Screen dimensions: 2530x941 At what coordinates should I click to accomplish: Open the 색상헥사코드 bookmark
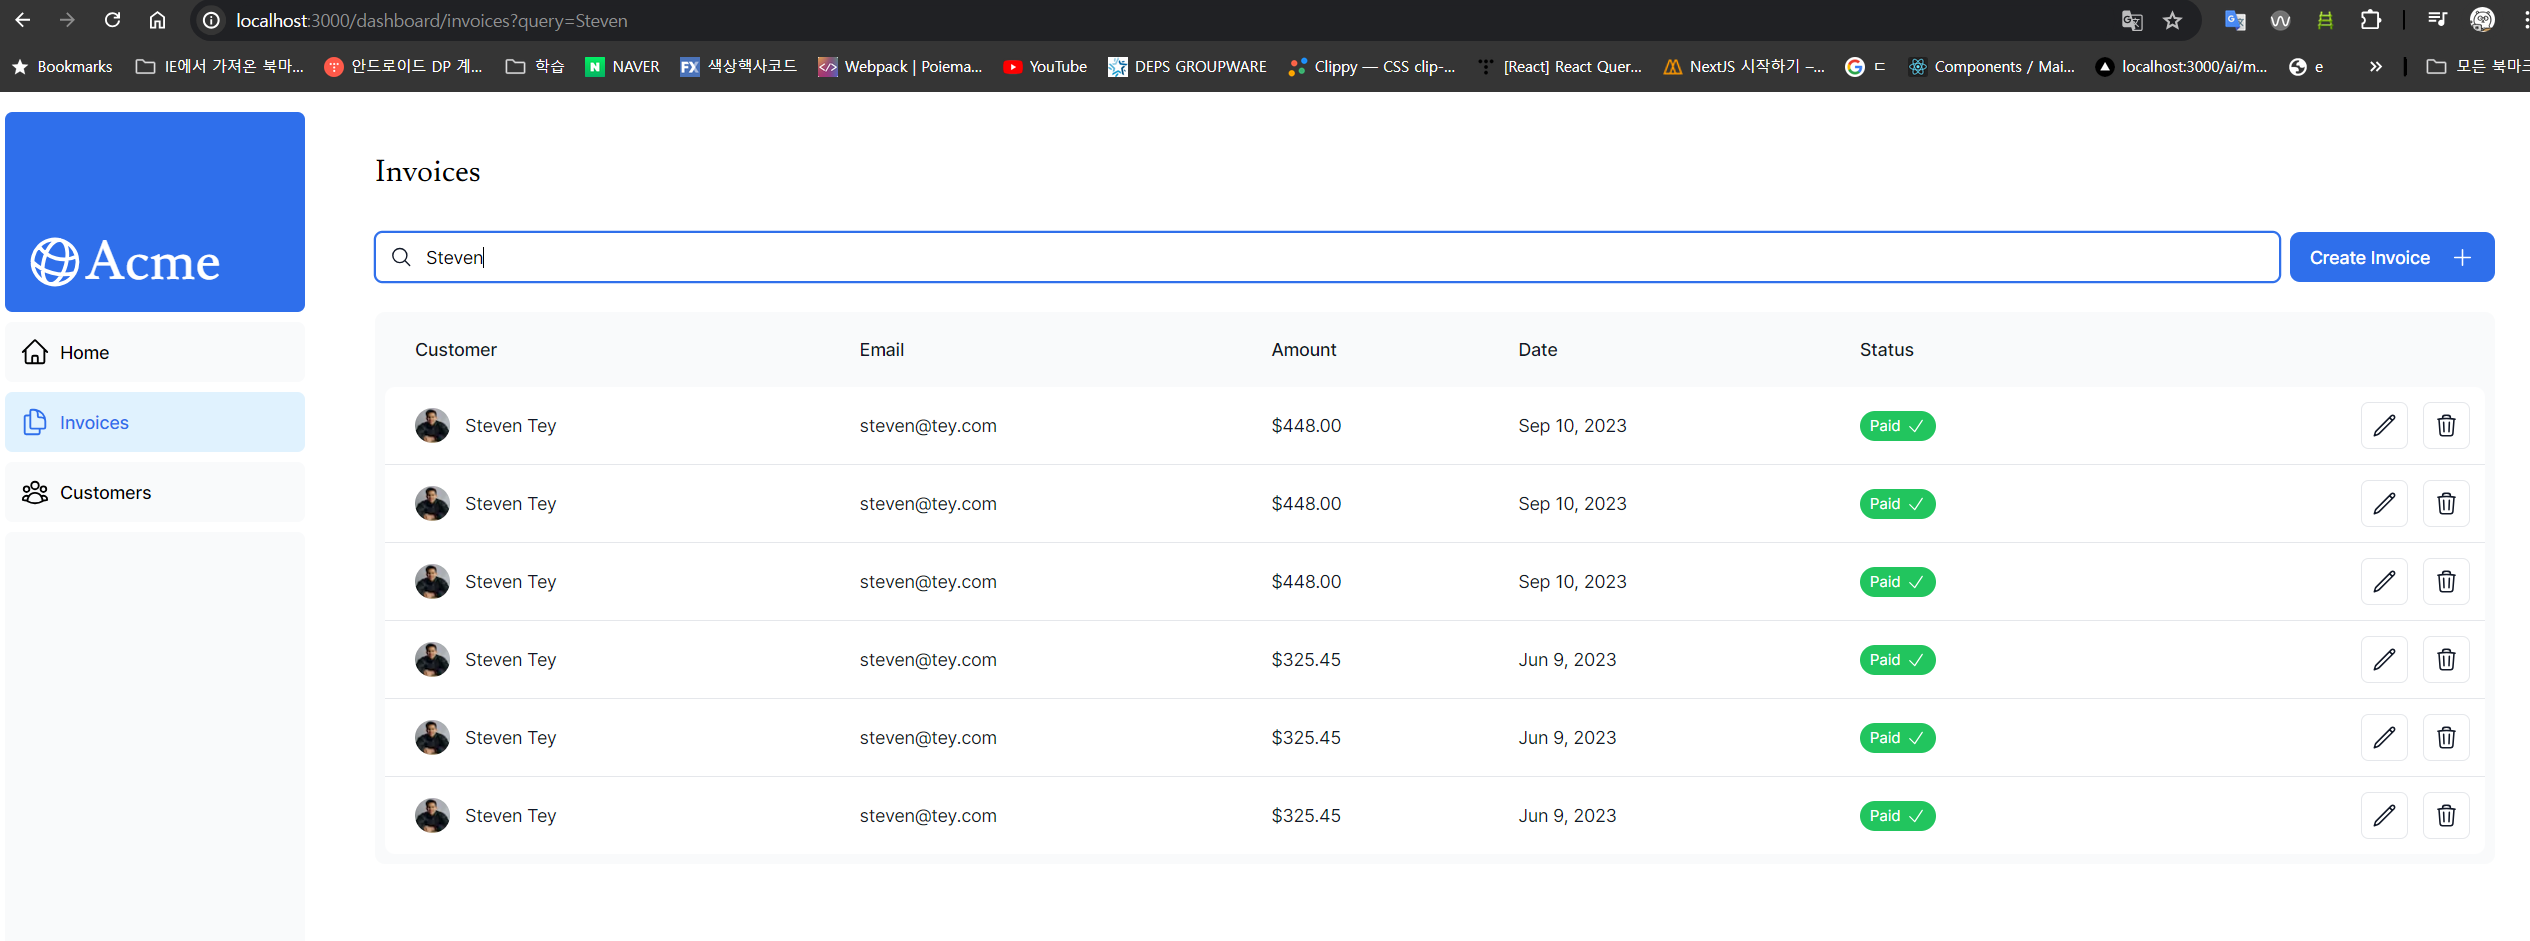739,66
